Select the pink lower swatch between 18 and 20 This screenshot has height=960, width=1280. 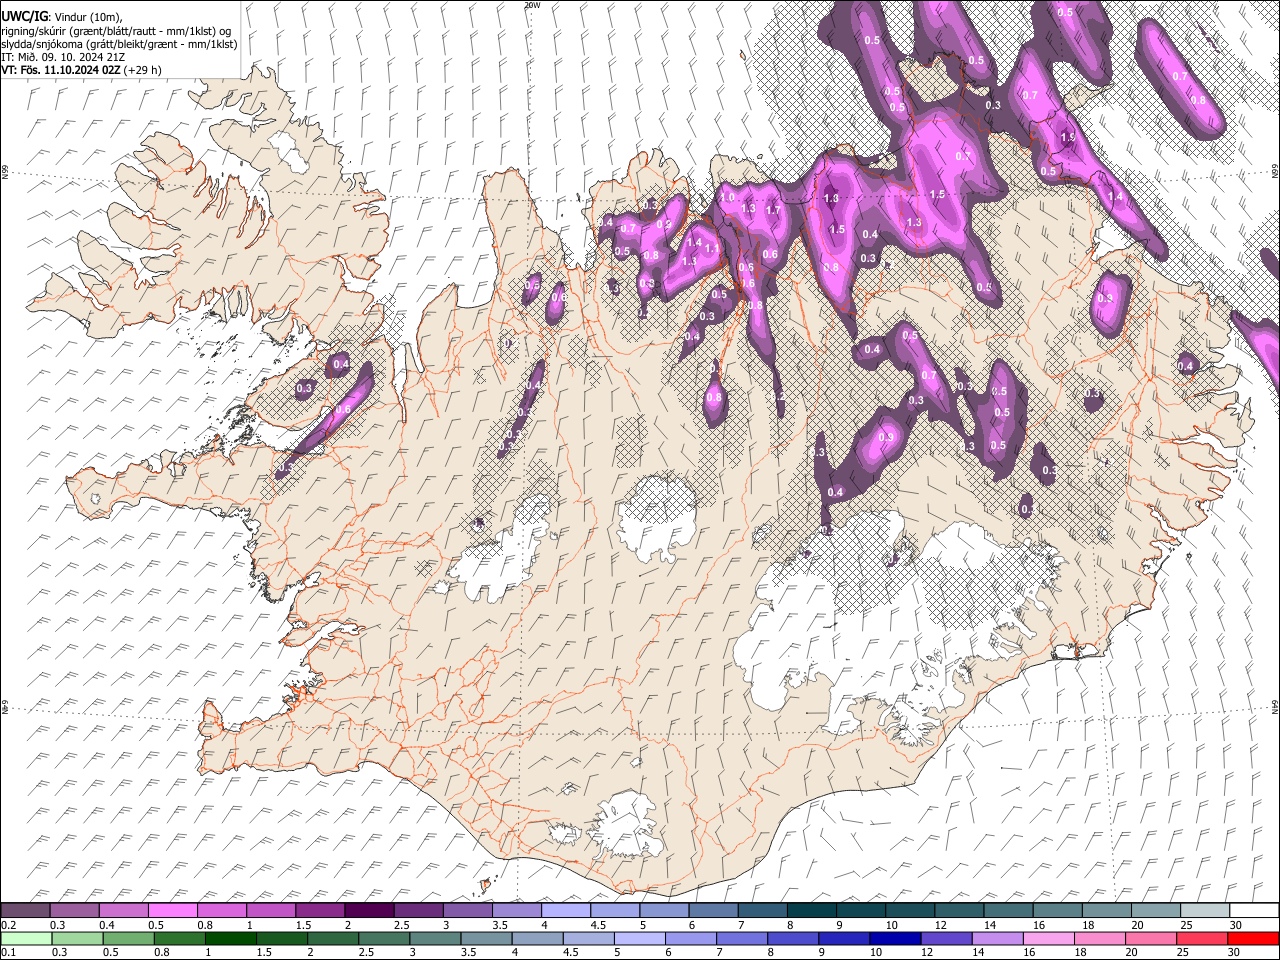1101,938
